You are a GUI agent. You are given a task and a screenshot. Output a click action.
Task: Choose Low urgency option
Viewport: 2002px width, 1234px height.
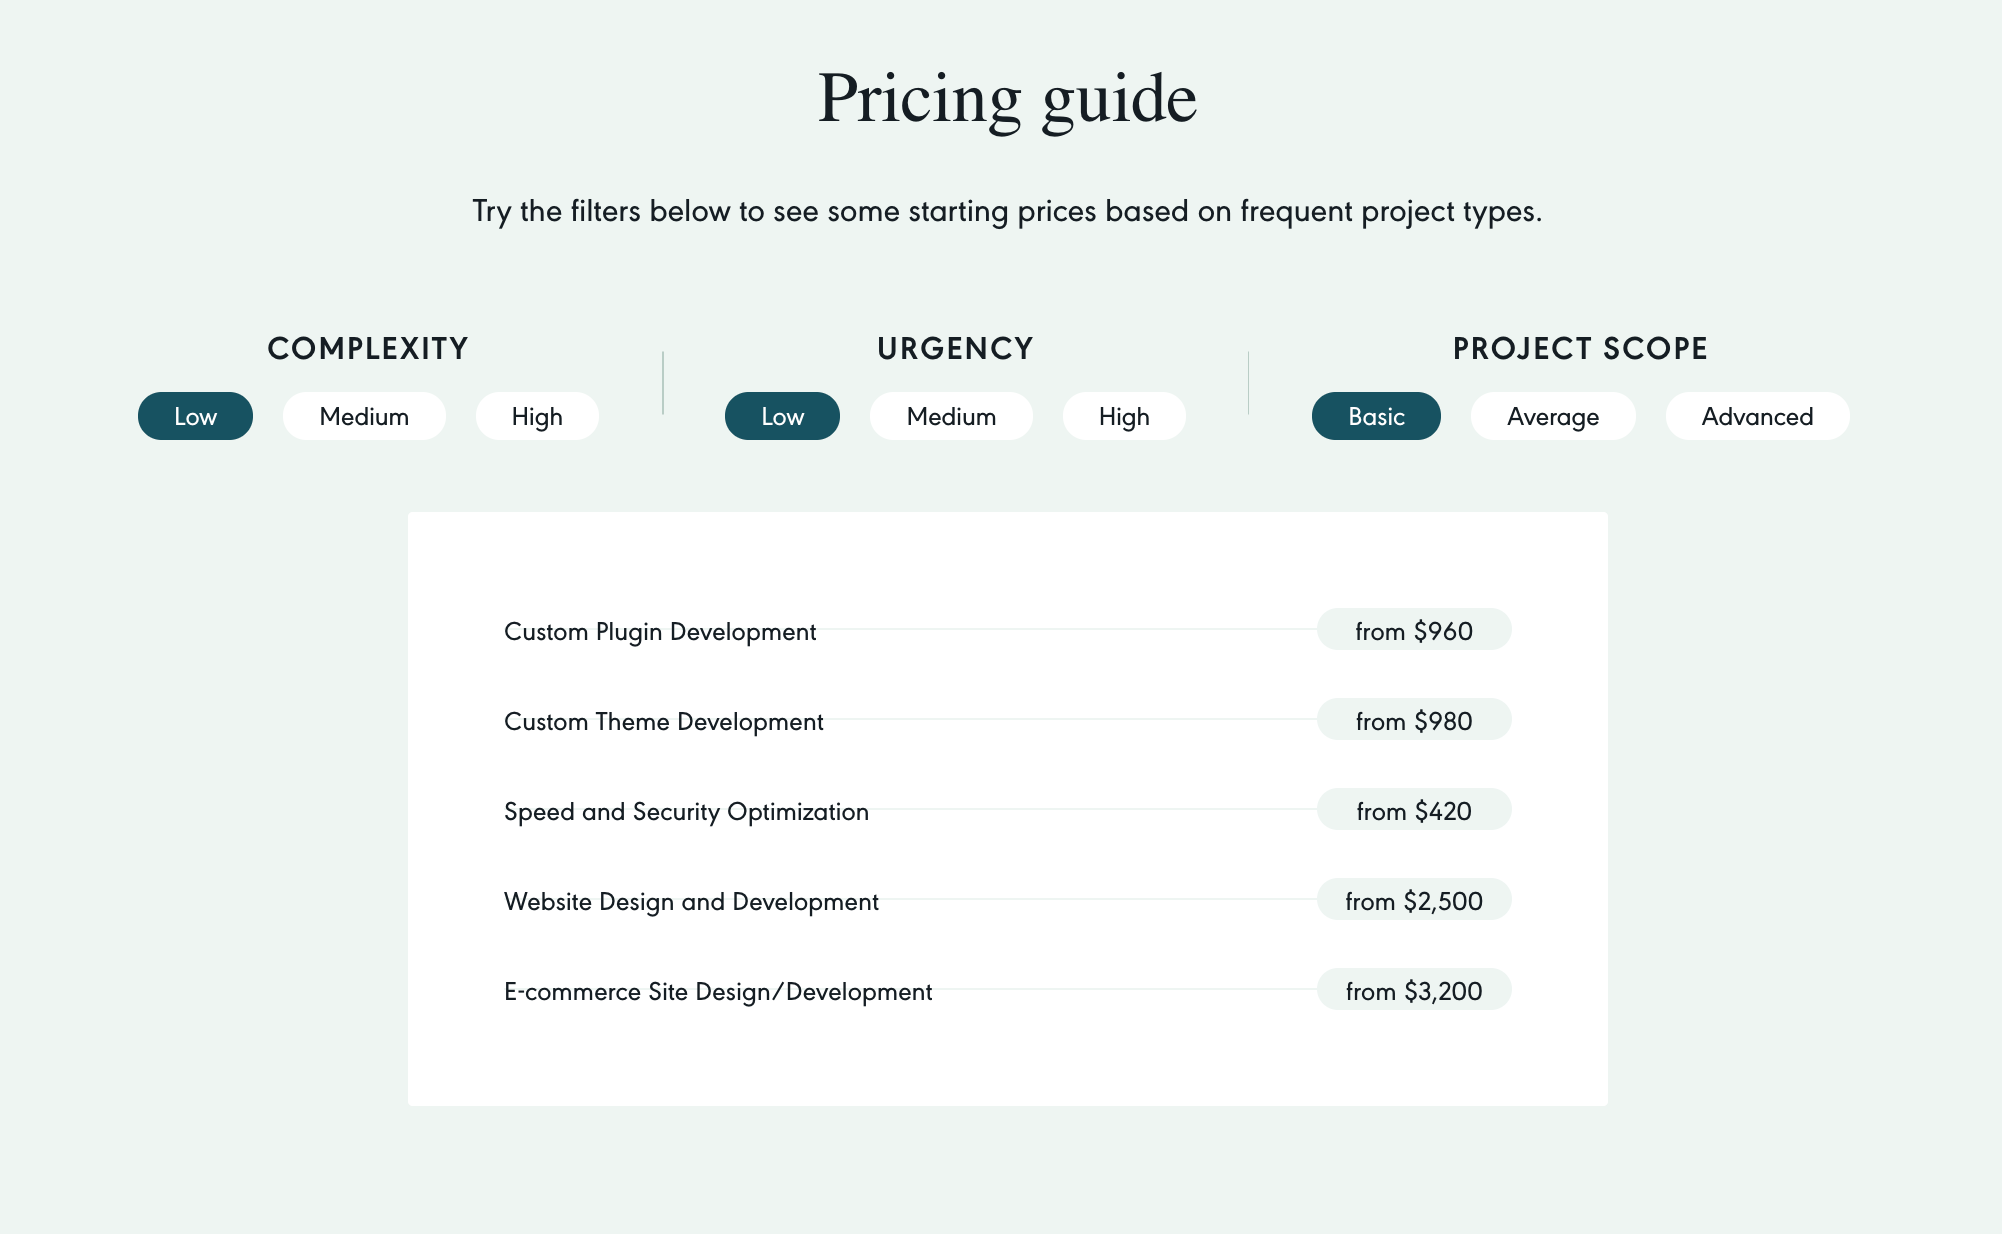782,416
